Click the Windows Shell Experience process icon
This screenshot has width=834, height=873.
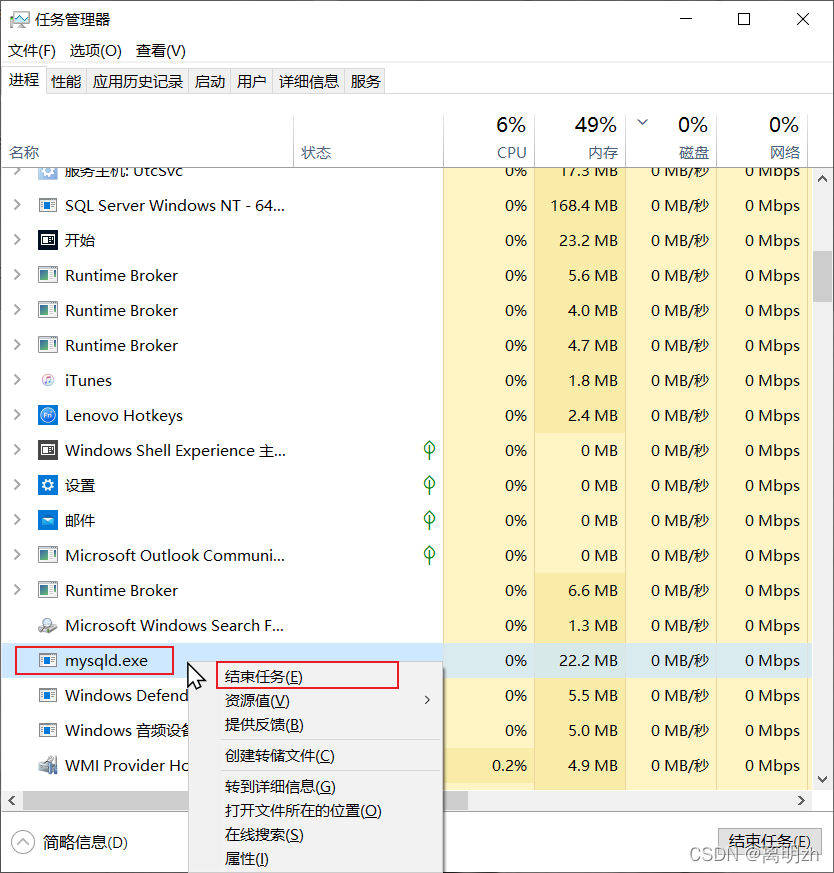pyautogui.click(x=48, y=450)
